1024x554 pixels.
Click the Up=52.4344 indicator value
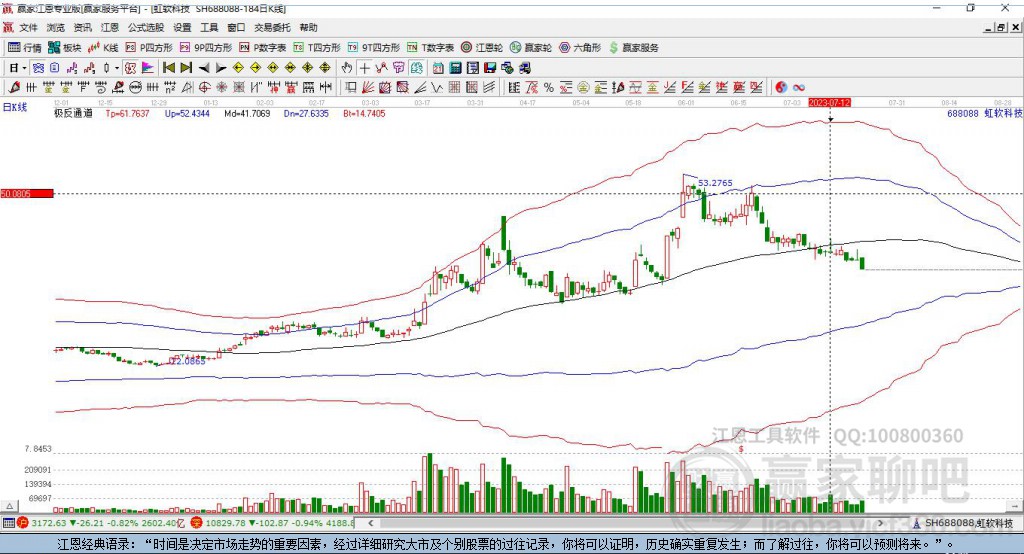pyautogui.click(x=187, y=113)
